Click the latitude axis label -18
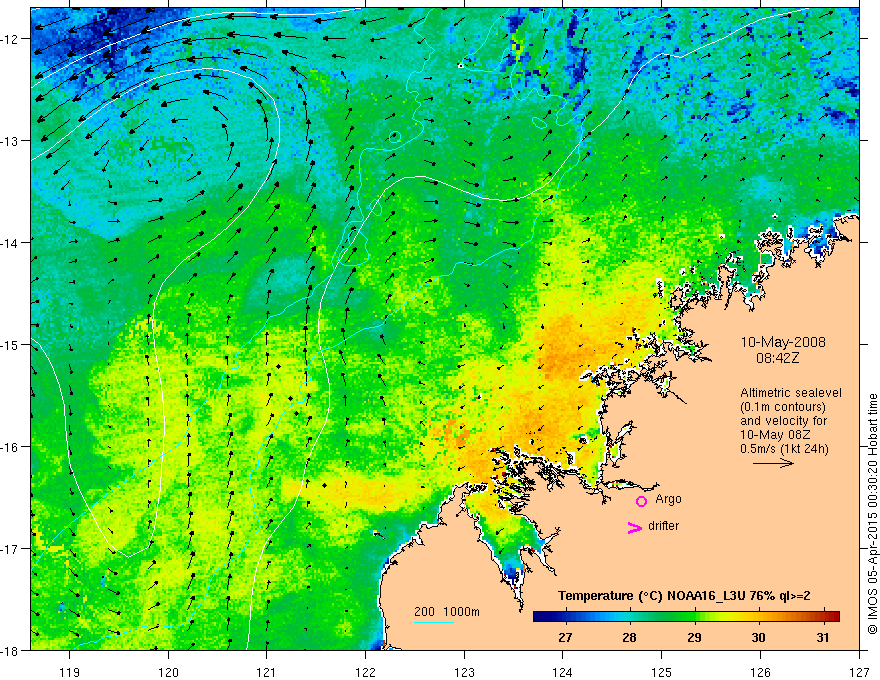The image size is (880, 680). 10,651
